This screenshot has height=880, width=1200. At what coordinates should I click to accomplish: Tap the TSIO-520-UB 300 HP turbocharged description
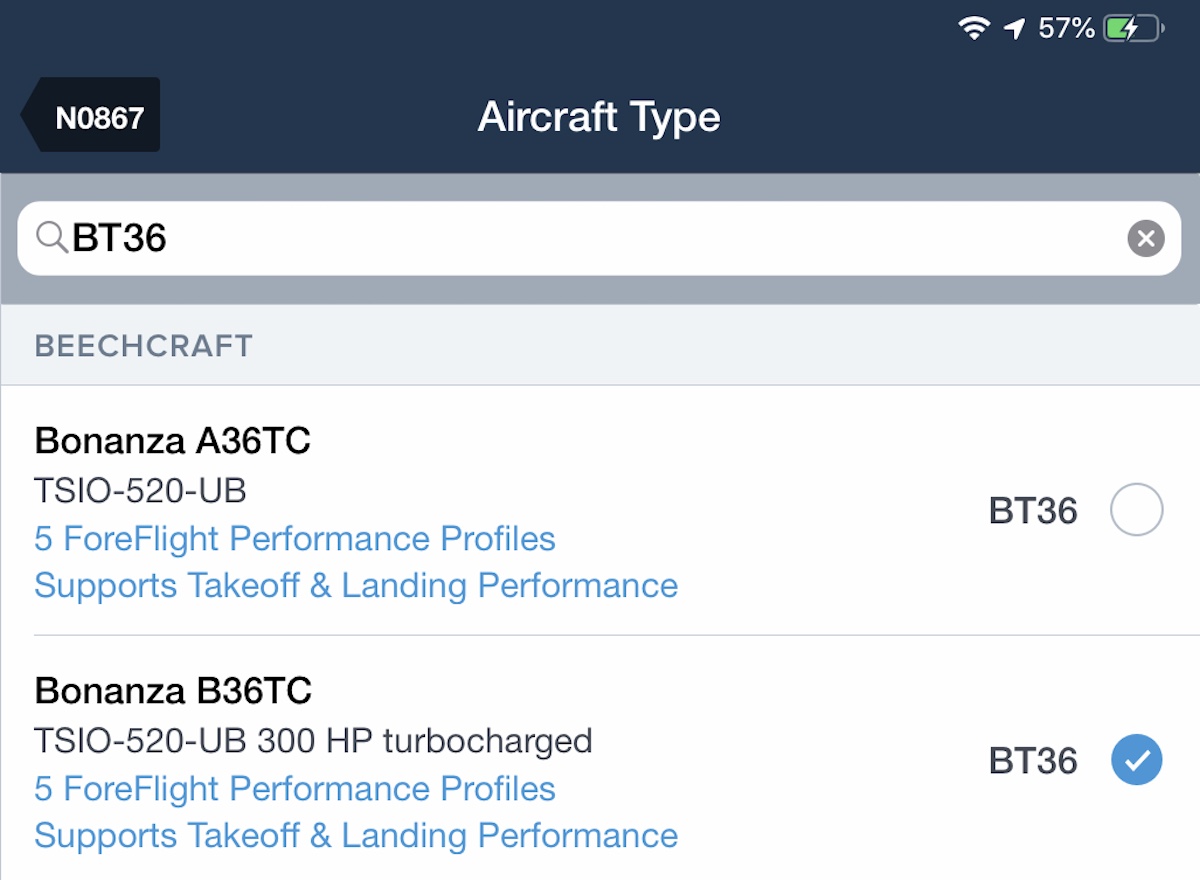[313, 741]
